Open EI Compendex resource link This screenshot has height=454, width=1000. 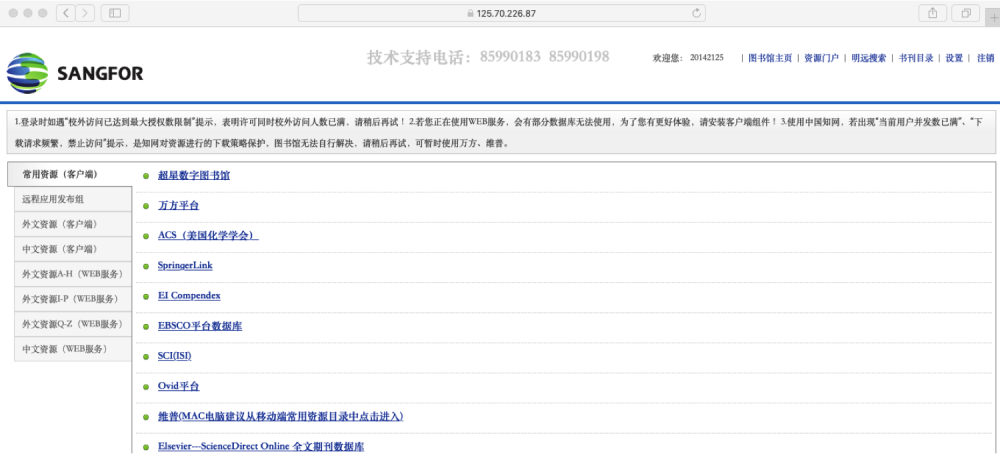pos(189,296)
